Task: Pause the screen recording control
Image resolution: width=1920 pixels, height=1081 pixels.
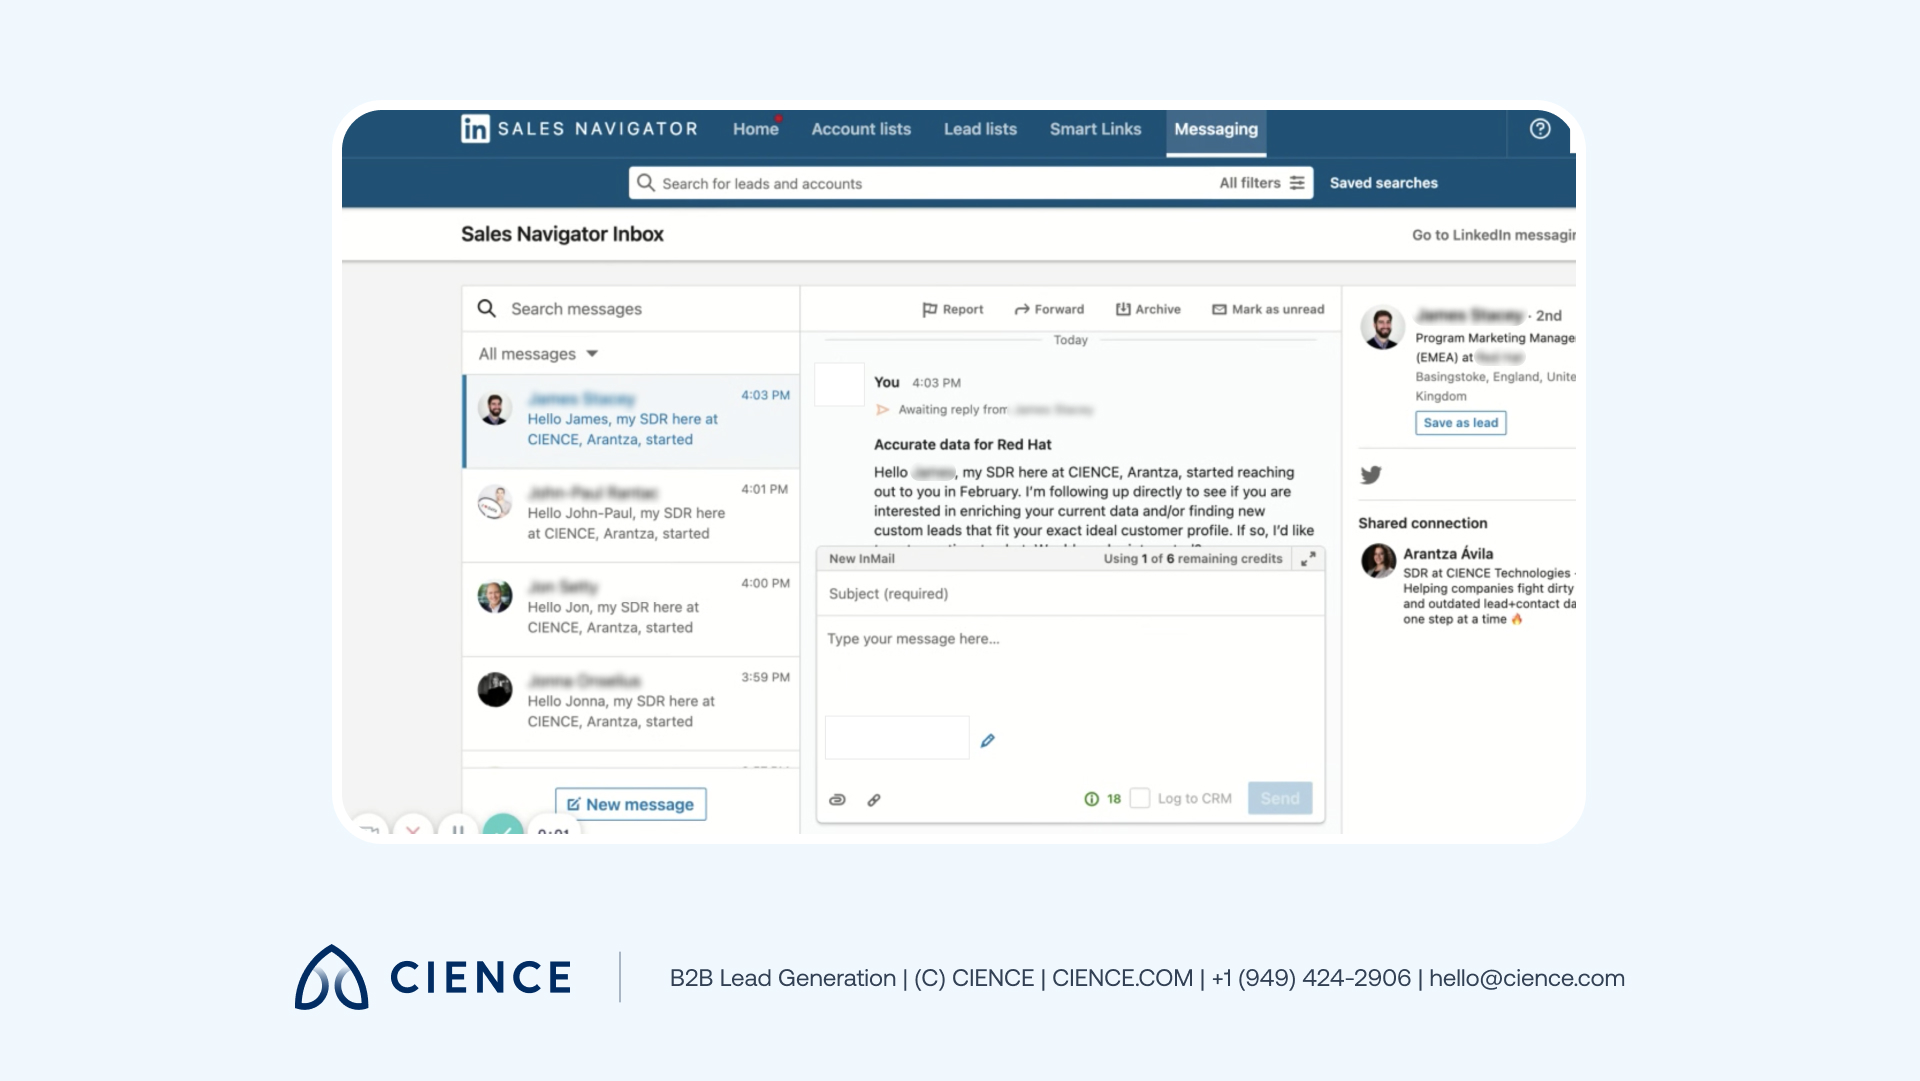Action: [459, 831]
